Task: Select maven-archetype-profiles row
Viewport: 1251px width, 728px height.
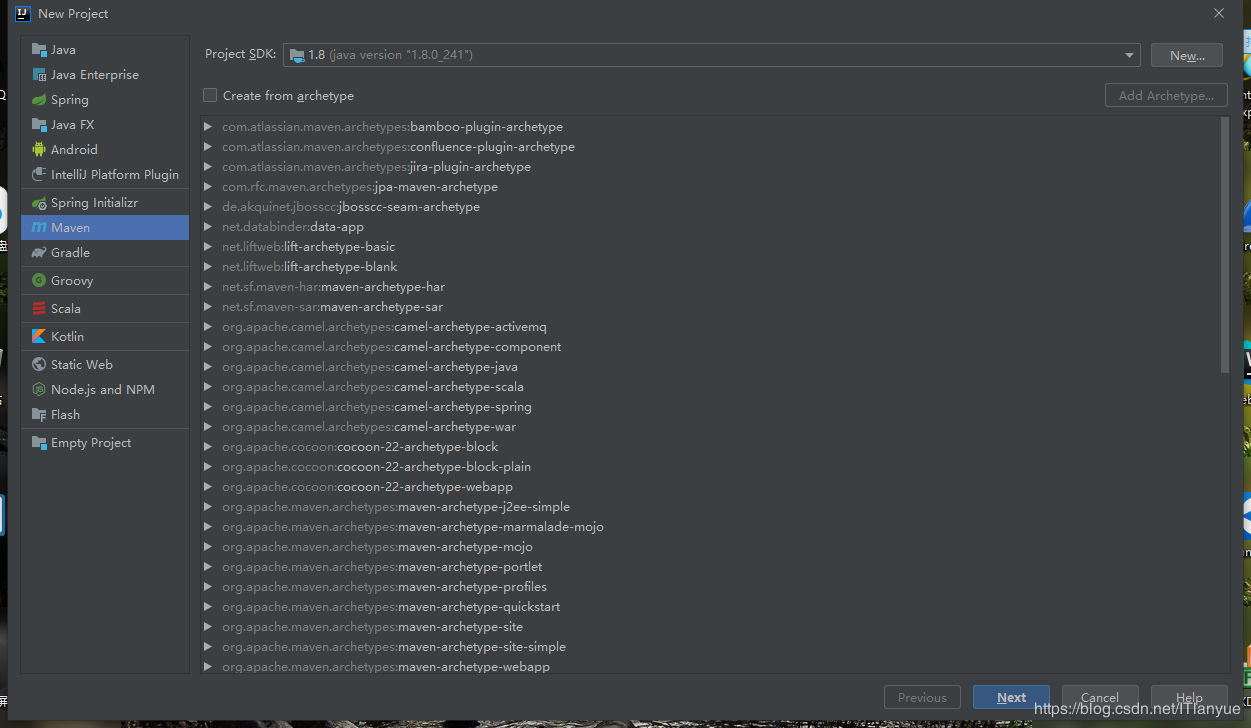Action: click(710, 587)
